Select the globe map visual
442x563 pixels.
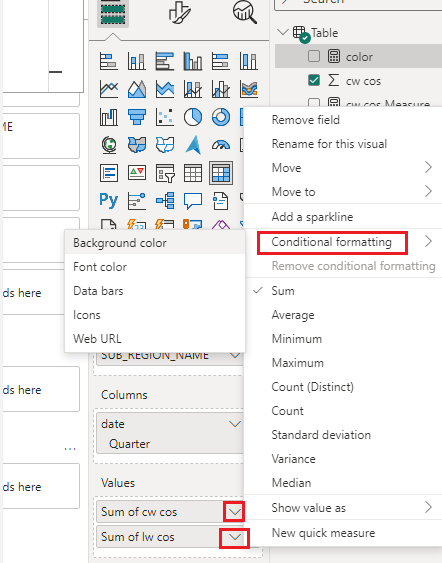(x=109, y=145)
